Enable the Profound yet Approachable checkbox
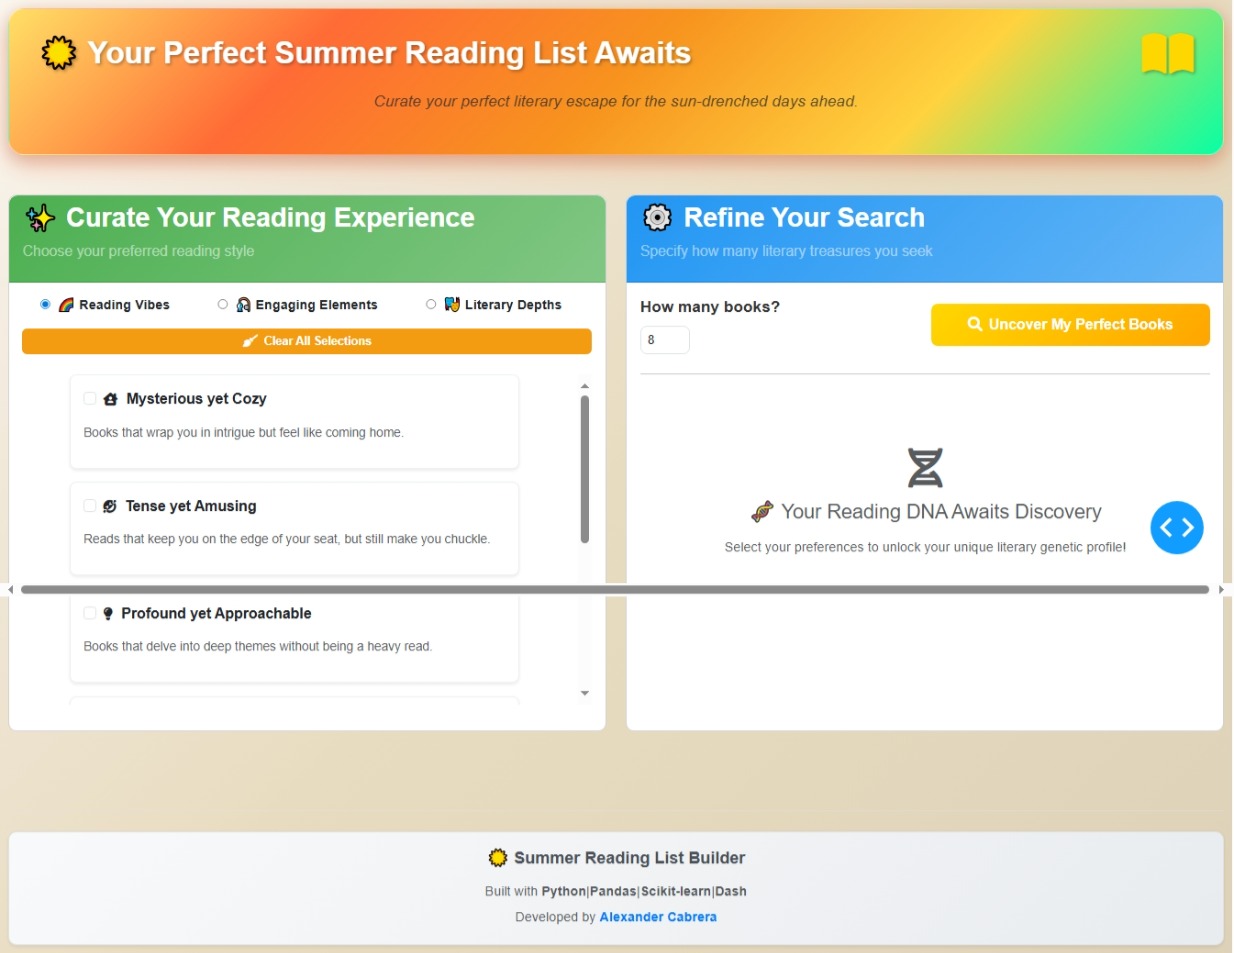 pyautogui.click(x=90, y=613)
